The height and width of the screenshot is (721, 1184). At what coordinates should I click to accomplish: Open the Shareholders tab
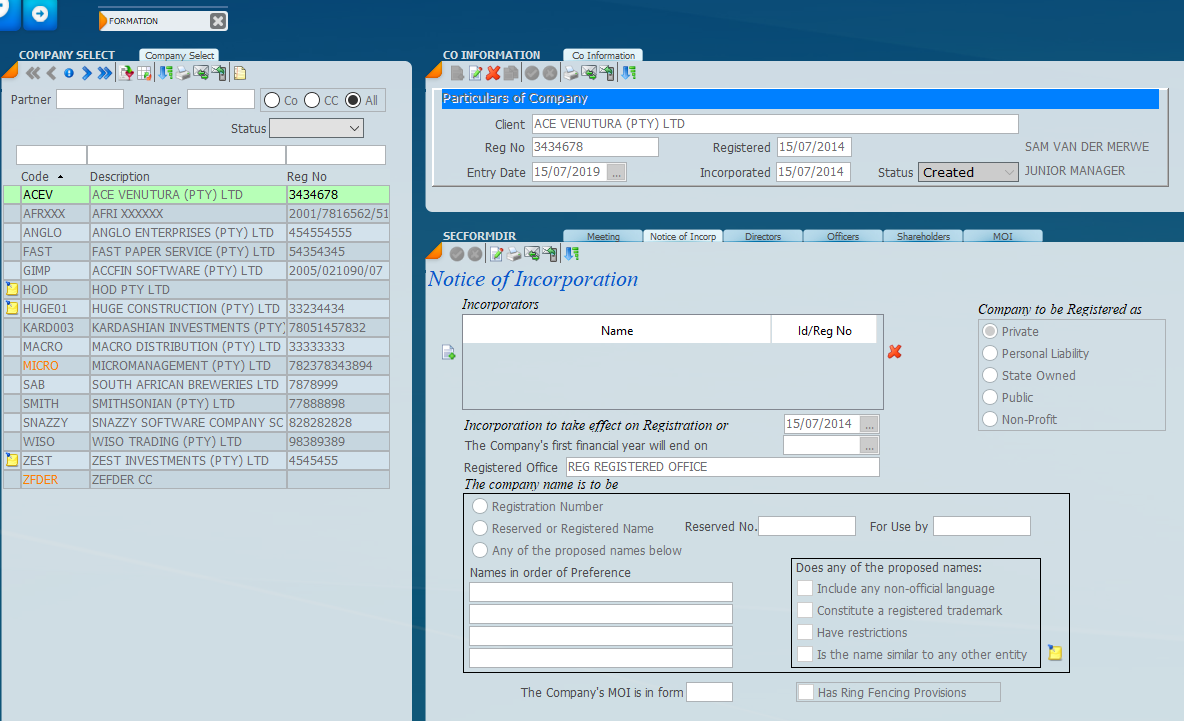point(923,237)
